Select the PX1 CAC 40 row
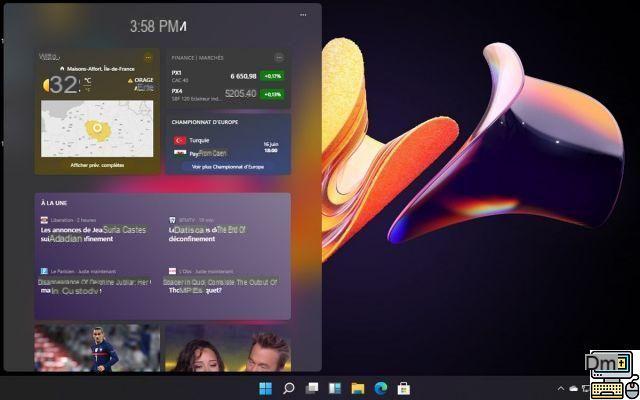640x400 pixels. (x=228, y=76)
